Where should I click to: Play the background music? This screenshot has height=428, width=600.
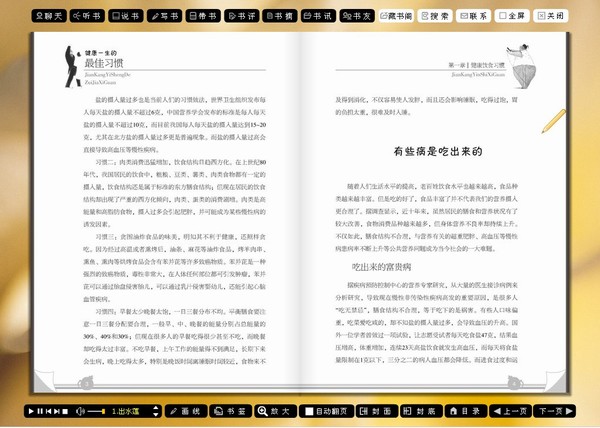coord(31,411)
